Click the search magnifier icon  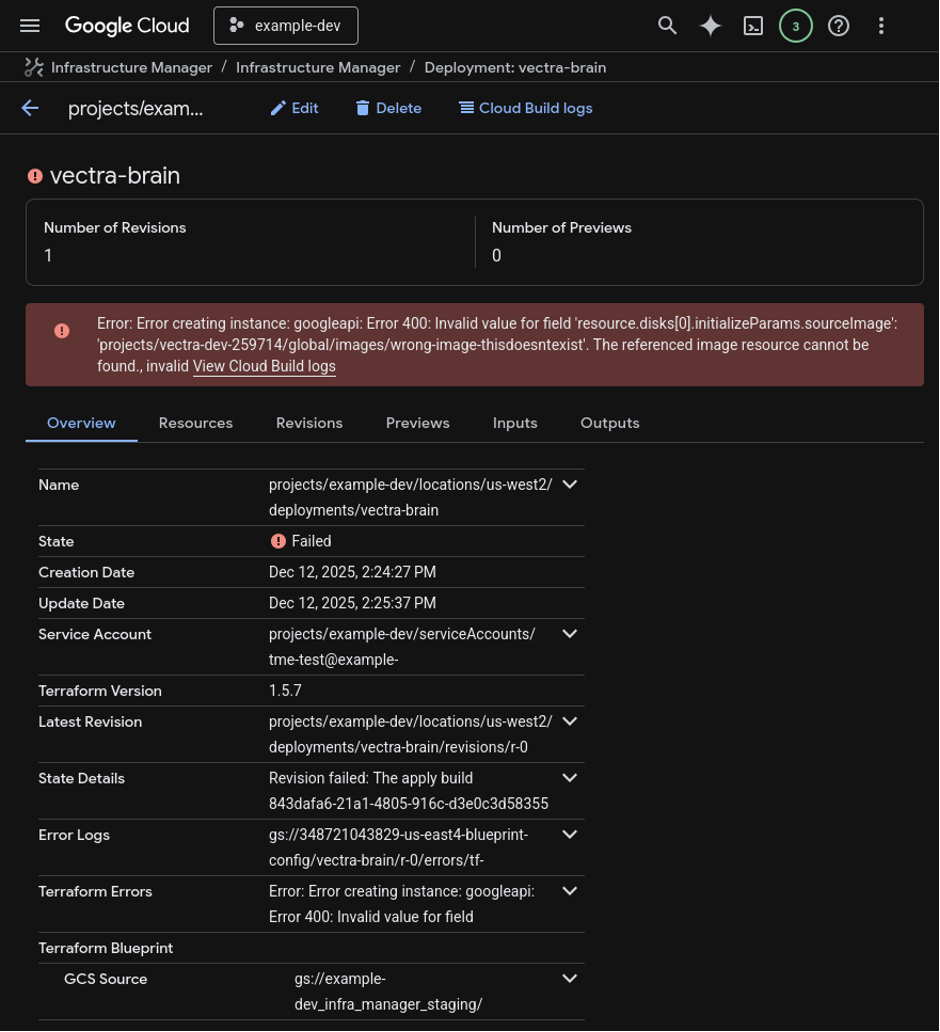[667, 26]
